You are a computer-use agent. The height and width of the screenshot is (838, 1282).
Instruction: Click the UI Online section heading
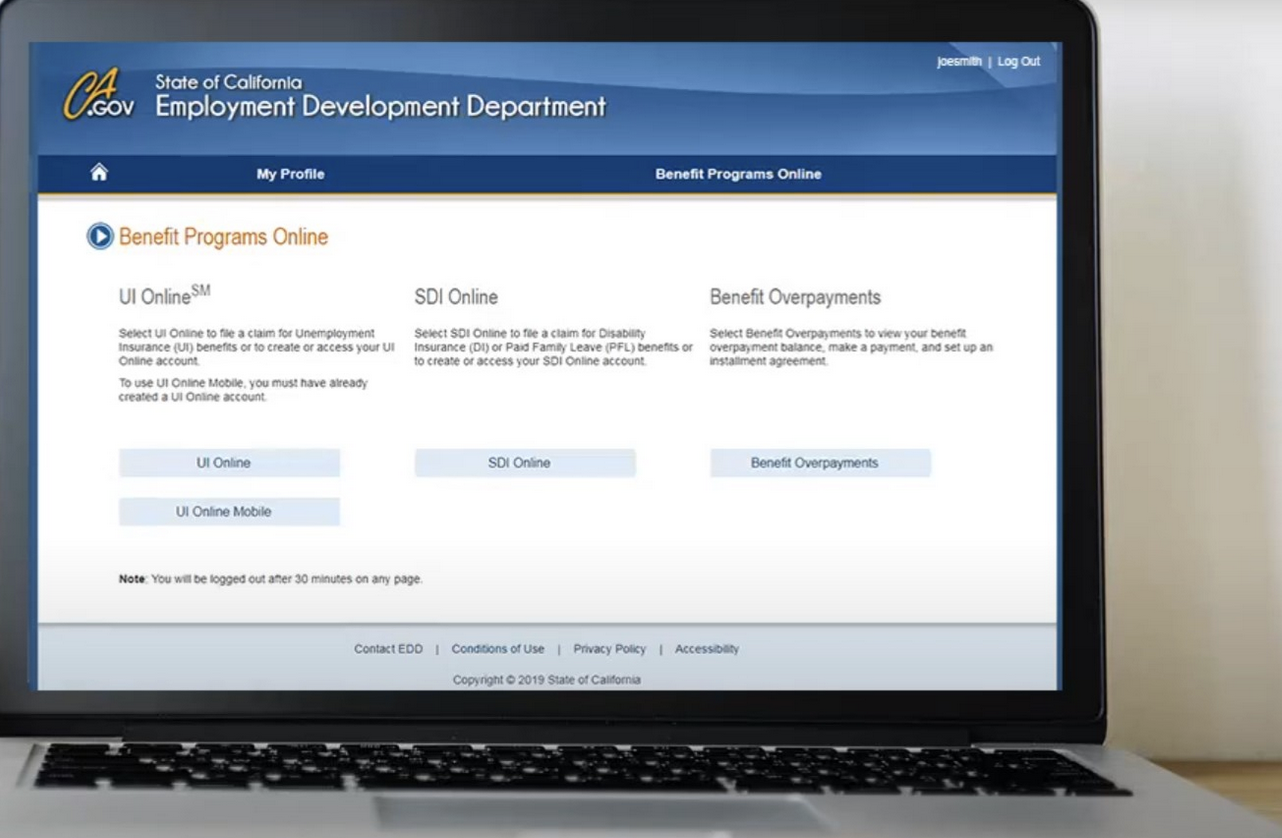click(164, 297)
